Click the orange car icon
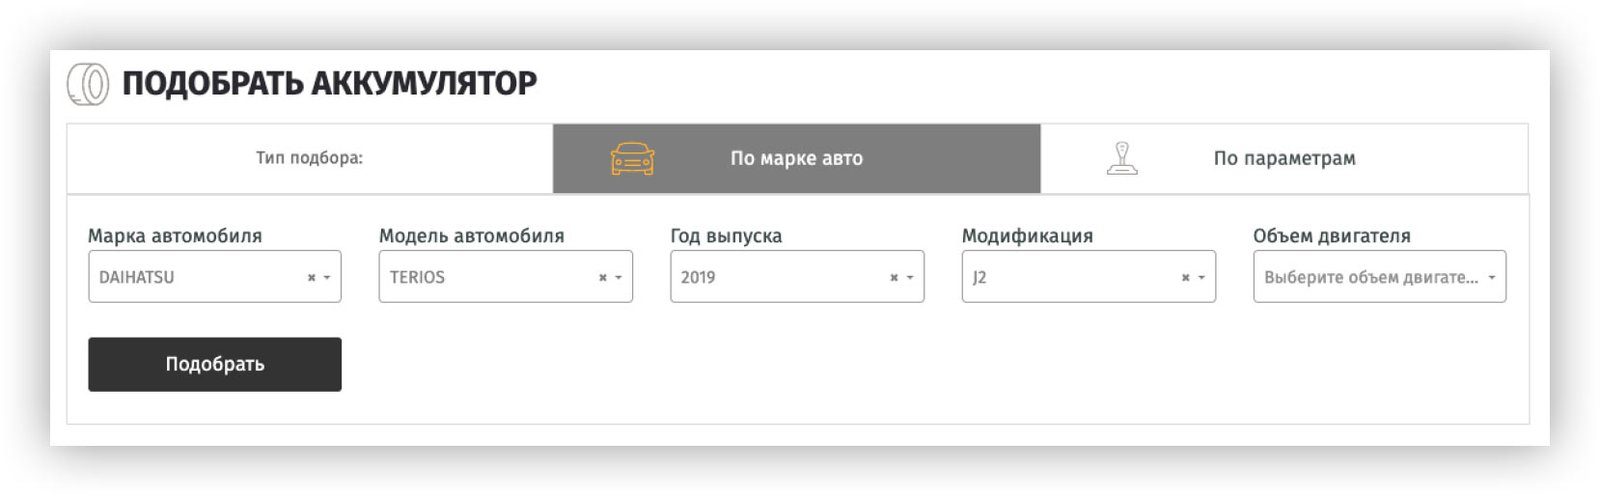Viewport: 1600px width, 496px height. (632, 159)
